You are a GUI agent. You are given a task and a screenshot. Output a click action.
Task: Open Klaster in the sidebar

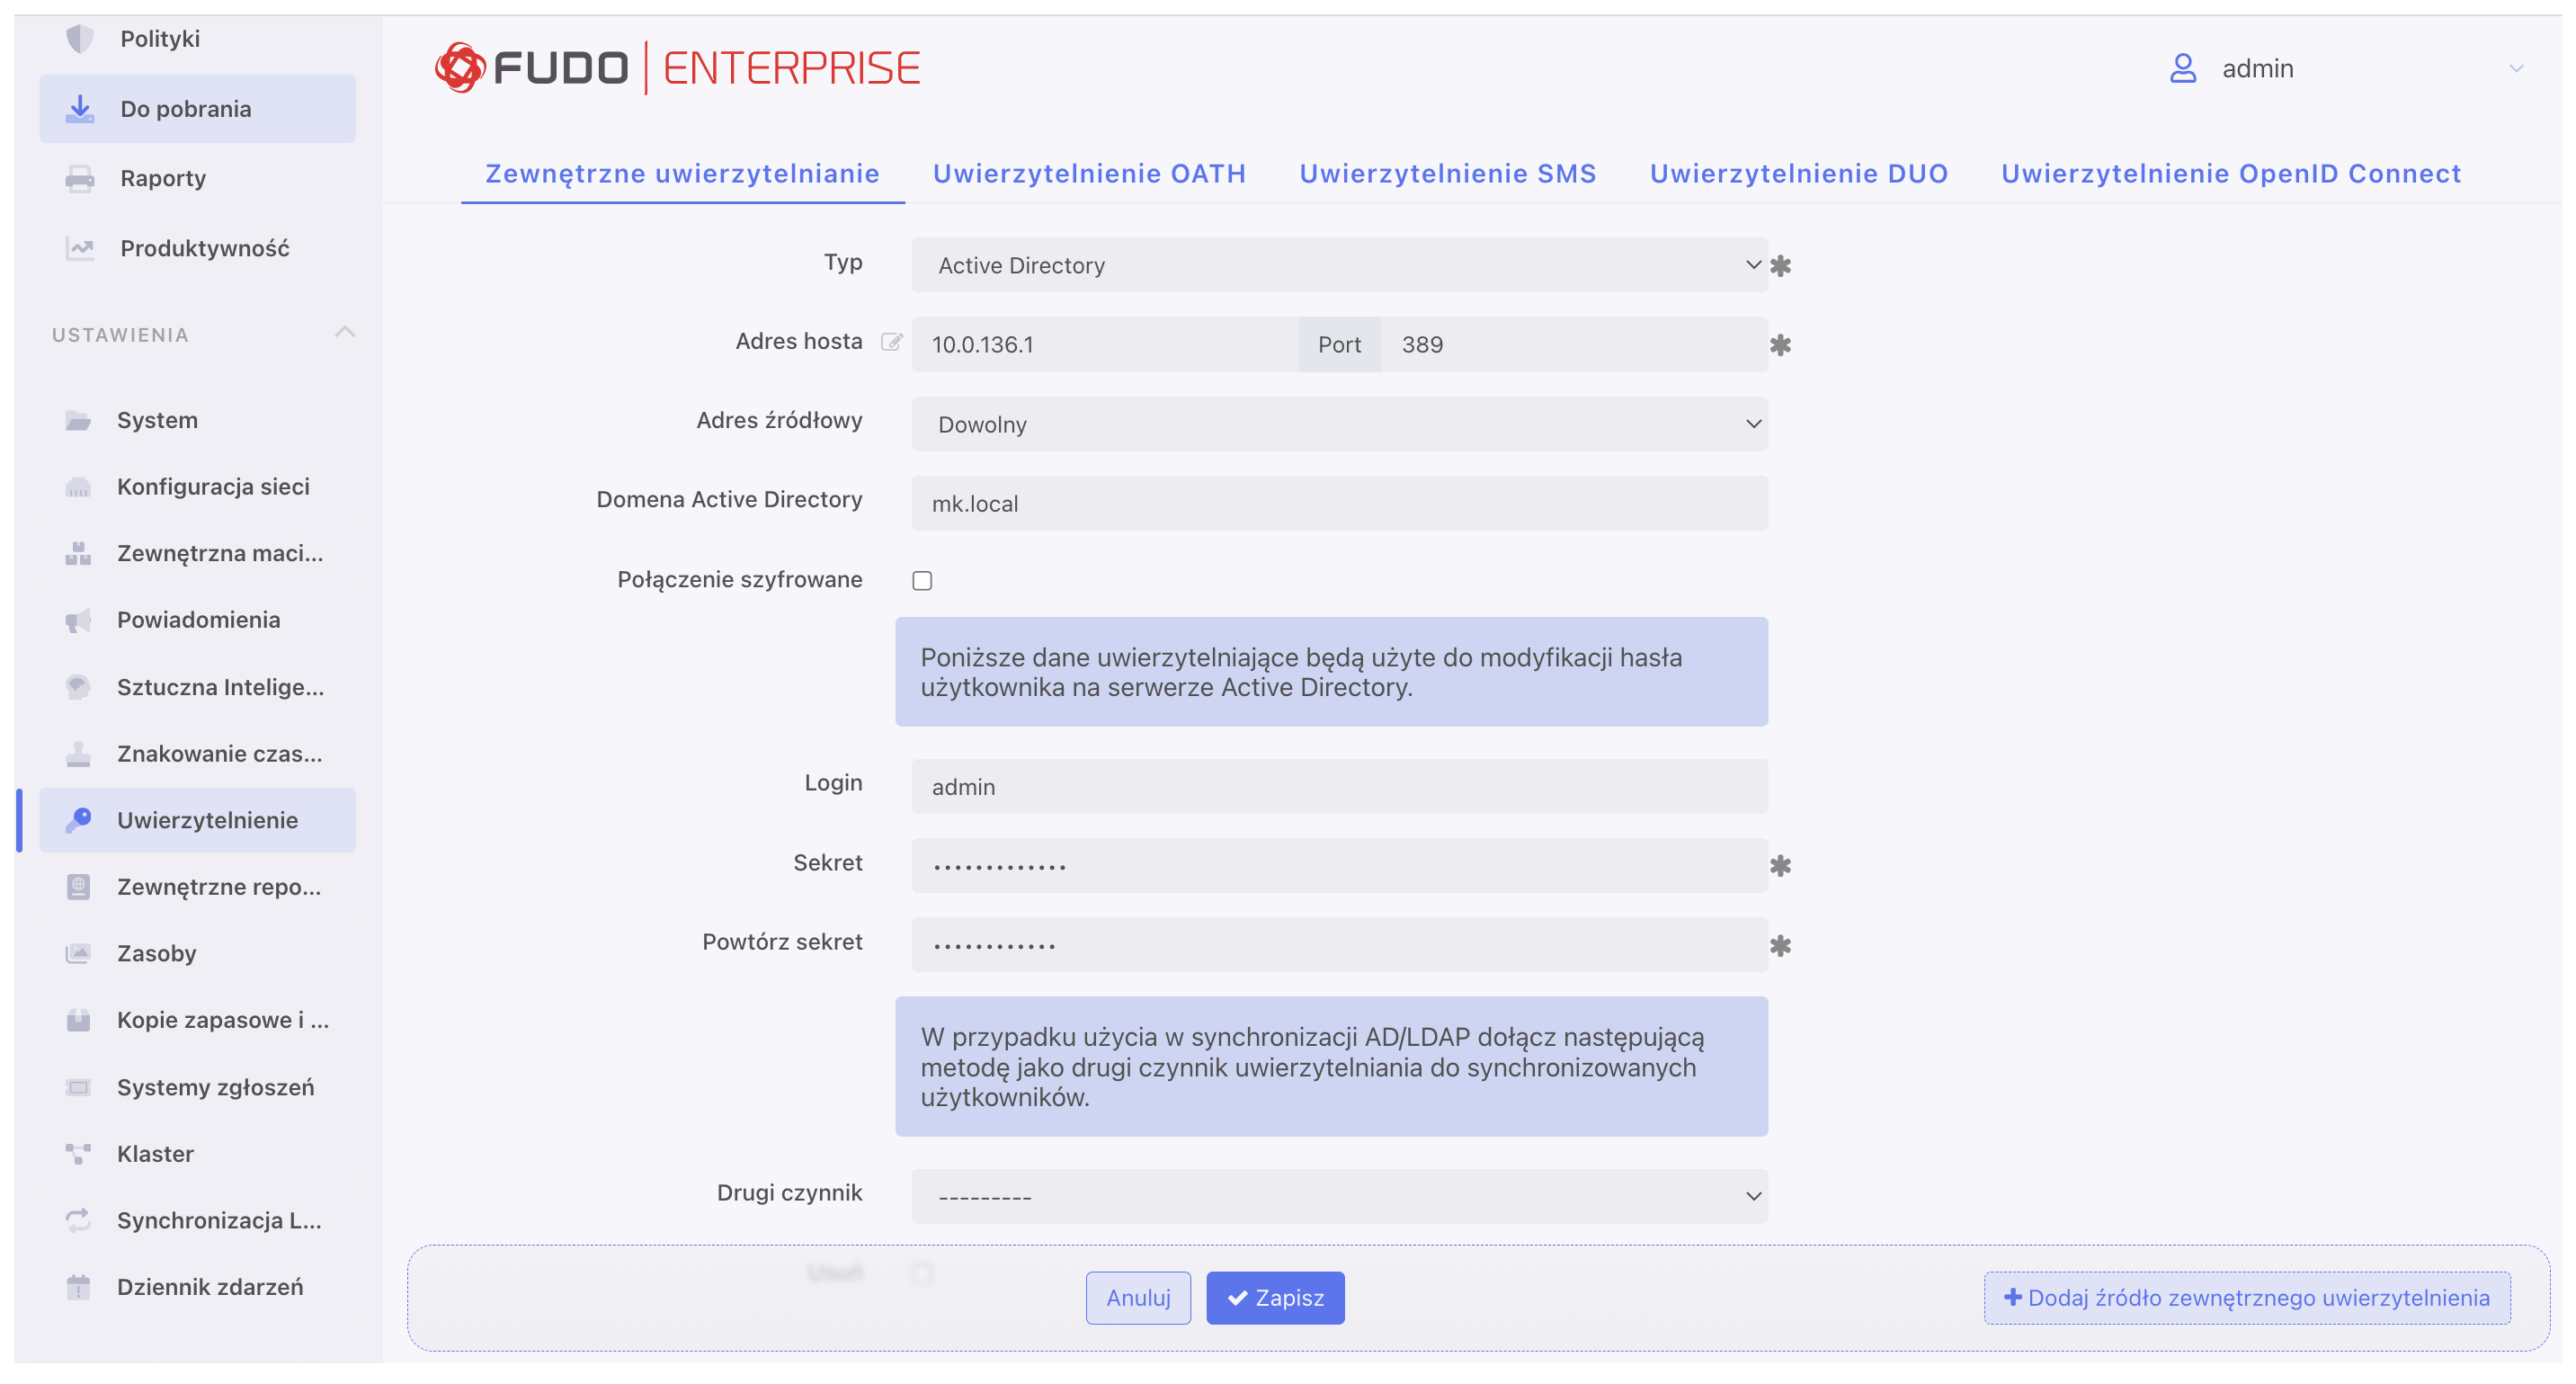click(x=197, y=1154)
